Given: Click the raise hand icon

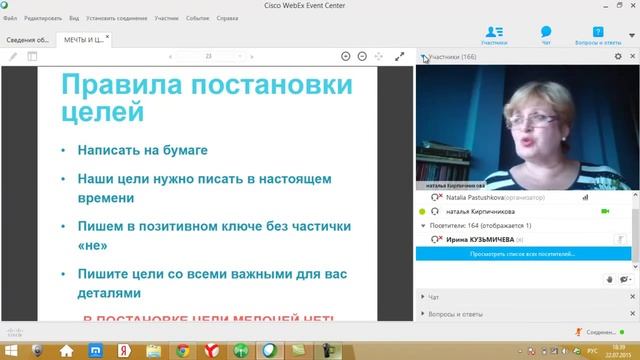Looking at the screenshot, I should pyautogui.click(x=609, y=280).
